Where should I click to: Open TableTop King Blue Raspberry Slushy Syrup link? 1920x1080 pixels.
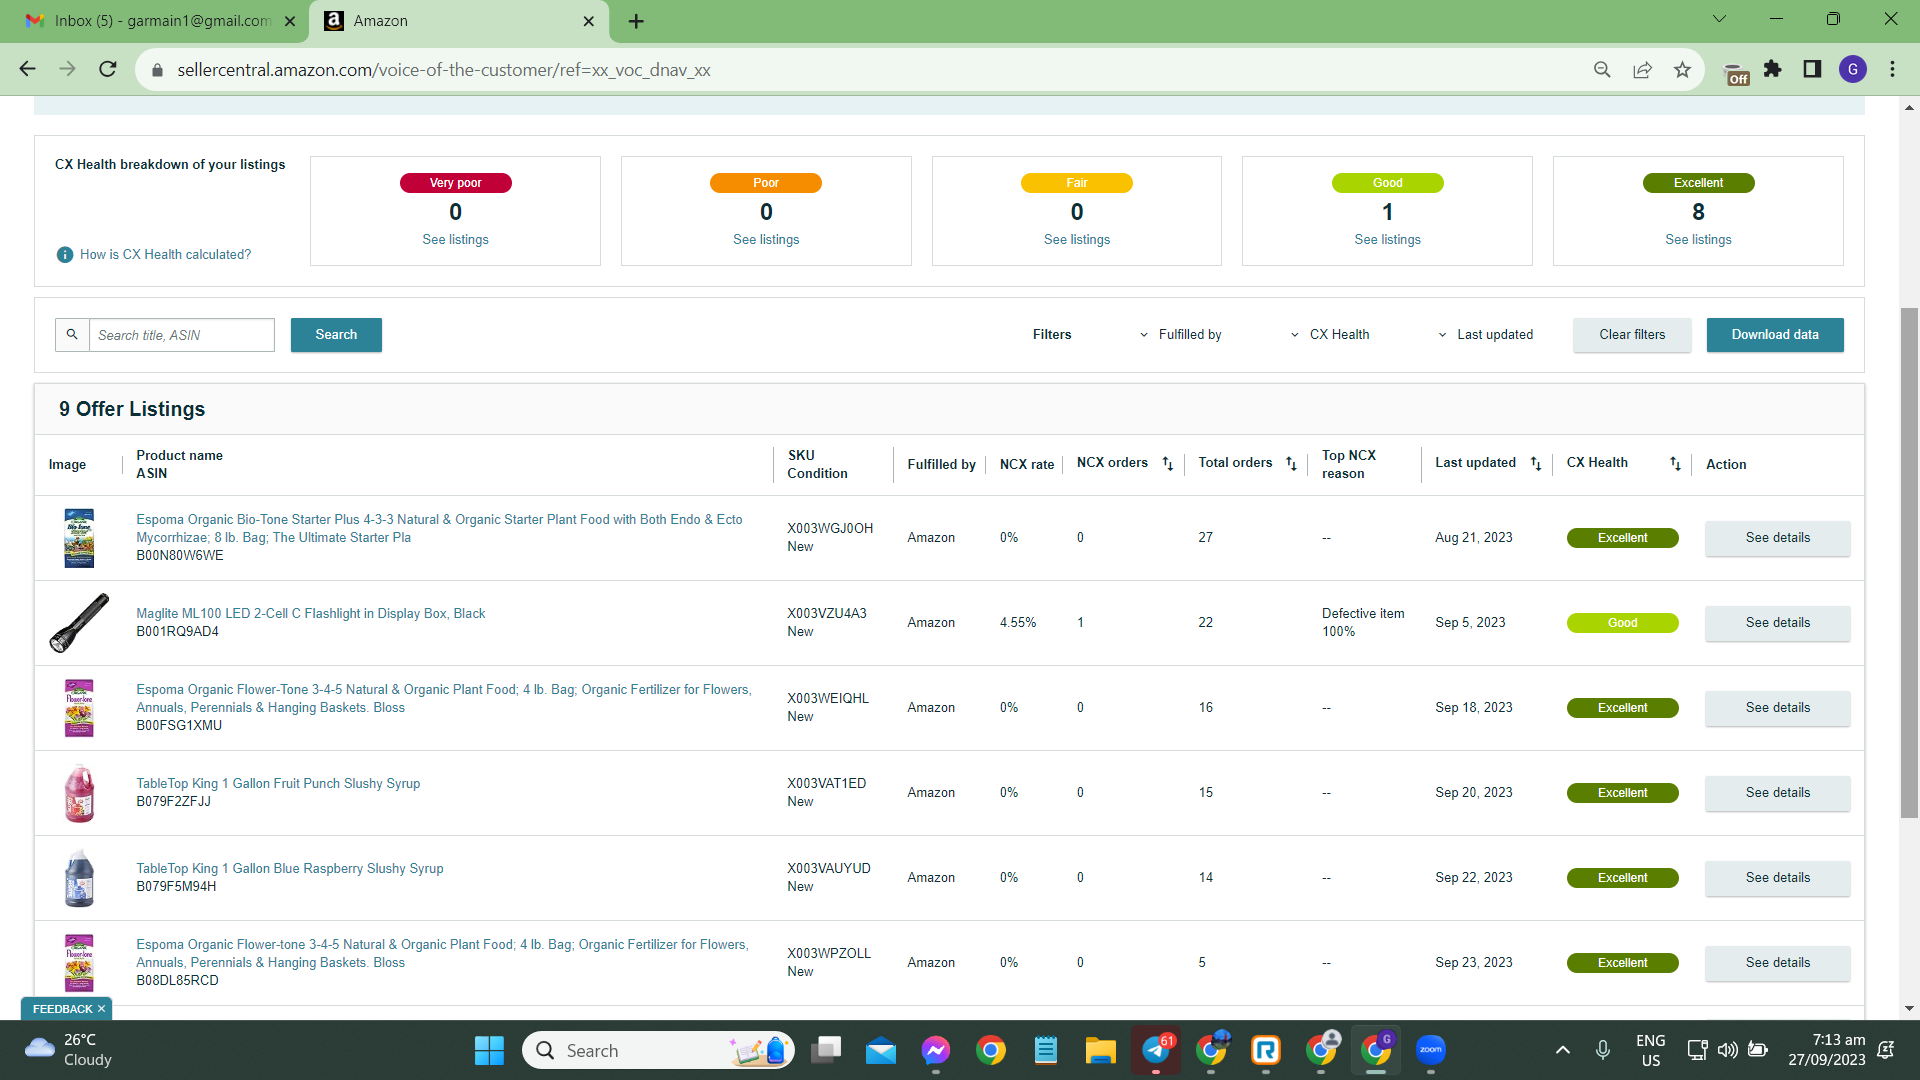(x=290, y=869)
